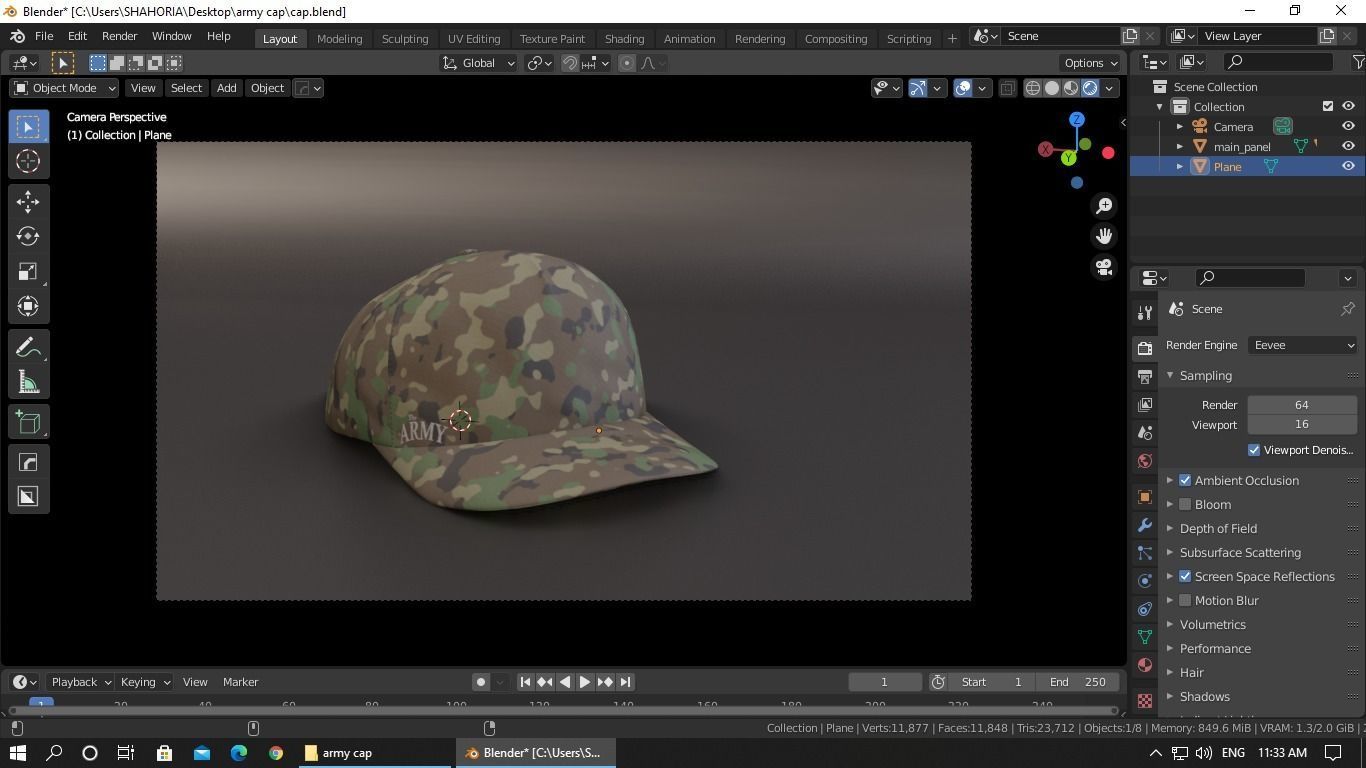Select the Move tool
This screenshot has width=1366, height=768.
[28, 201]
